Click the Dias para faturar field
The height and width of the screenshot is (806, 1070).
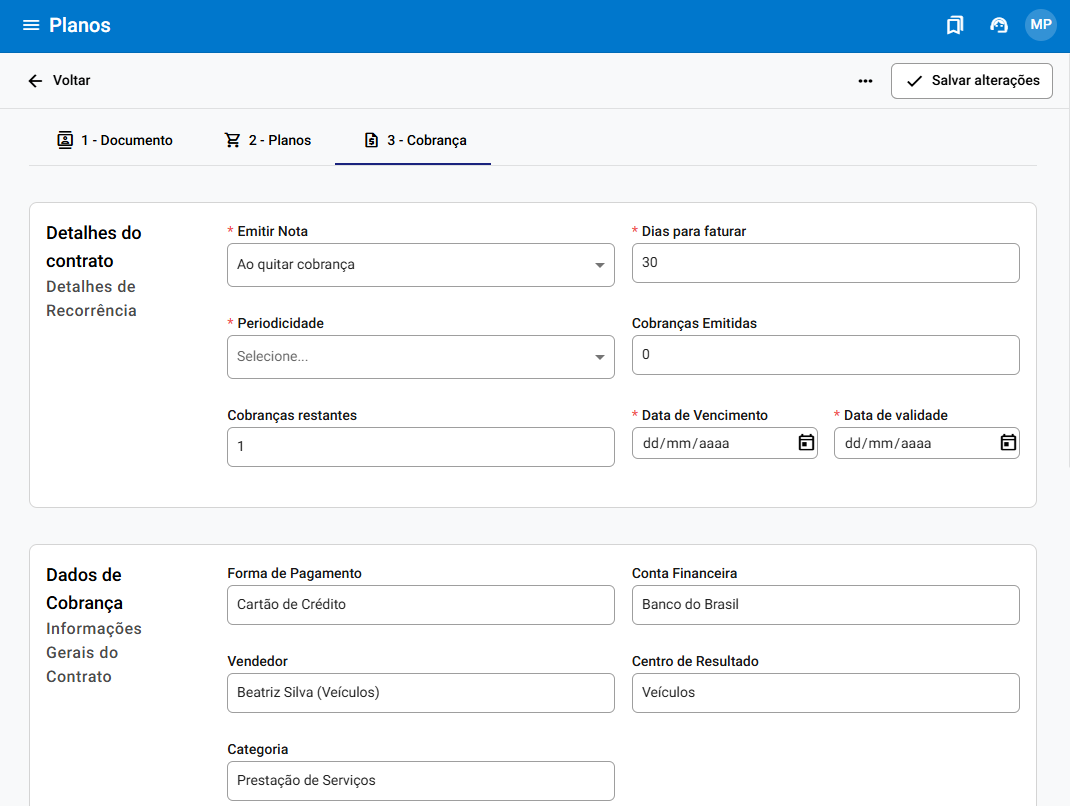coord(825,263)
